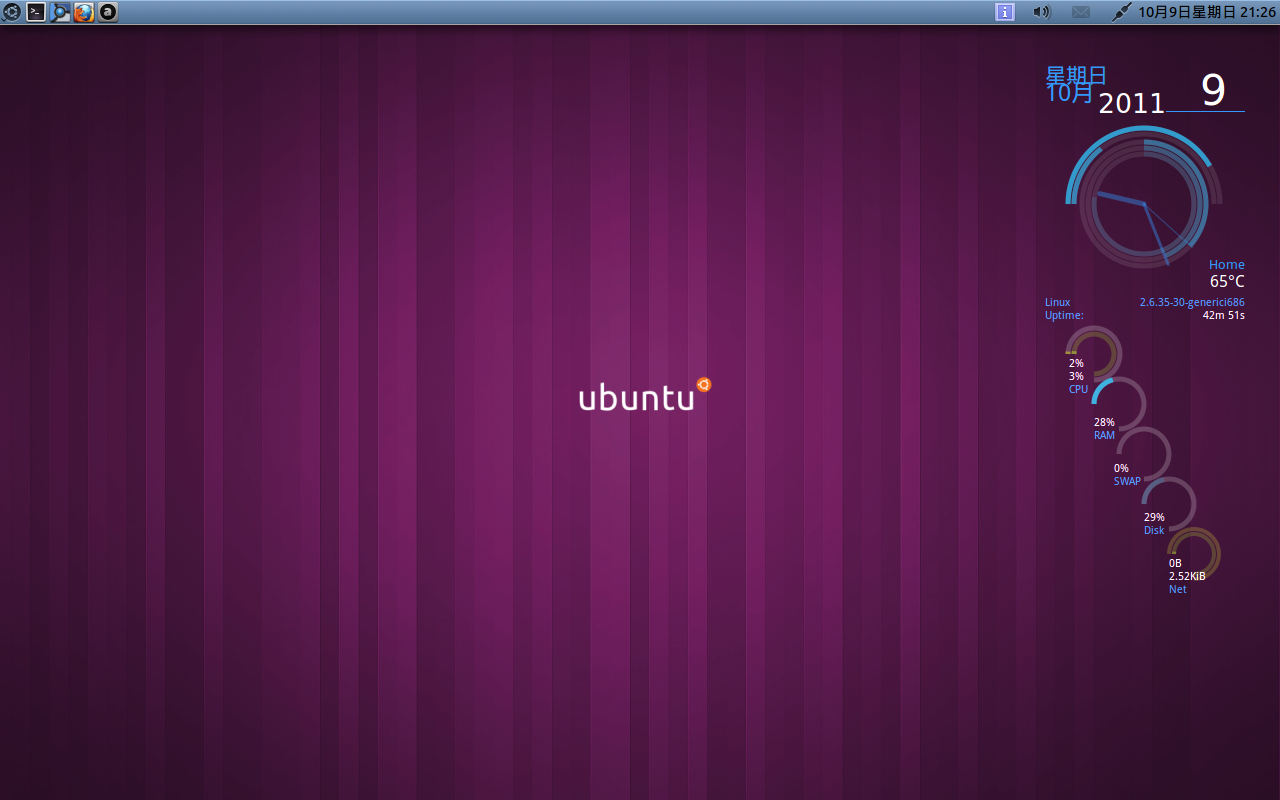Click the blue information indicator icon
The height and width of the screenshot is (800, 1280).
tap(1005, 12)
